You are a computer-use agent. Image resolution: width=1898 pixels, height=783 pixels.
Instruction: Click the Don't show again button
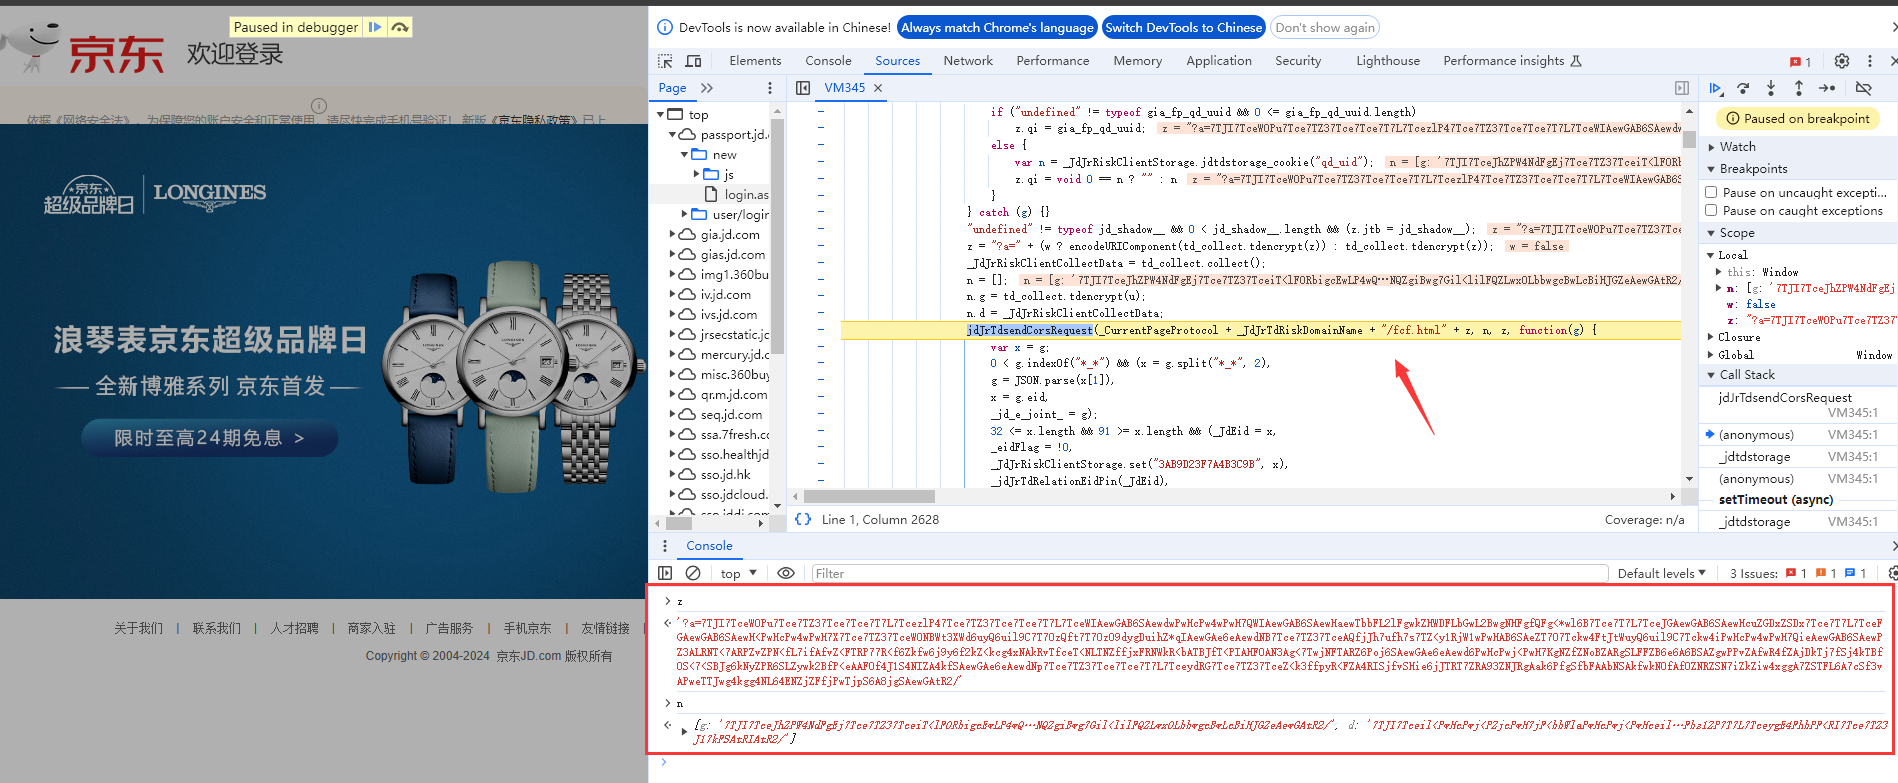[x=1325, y=28]
